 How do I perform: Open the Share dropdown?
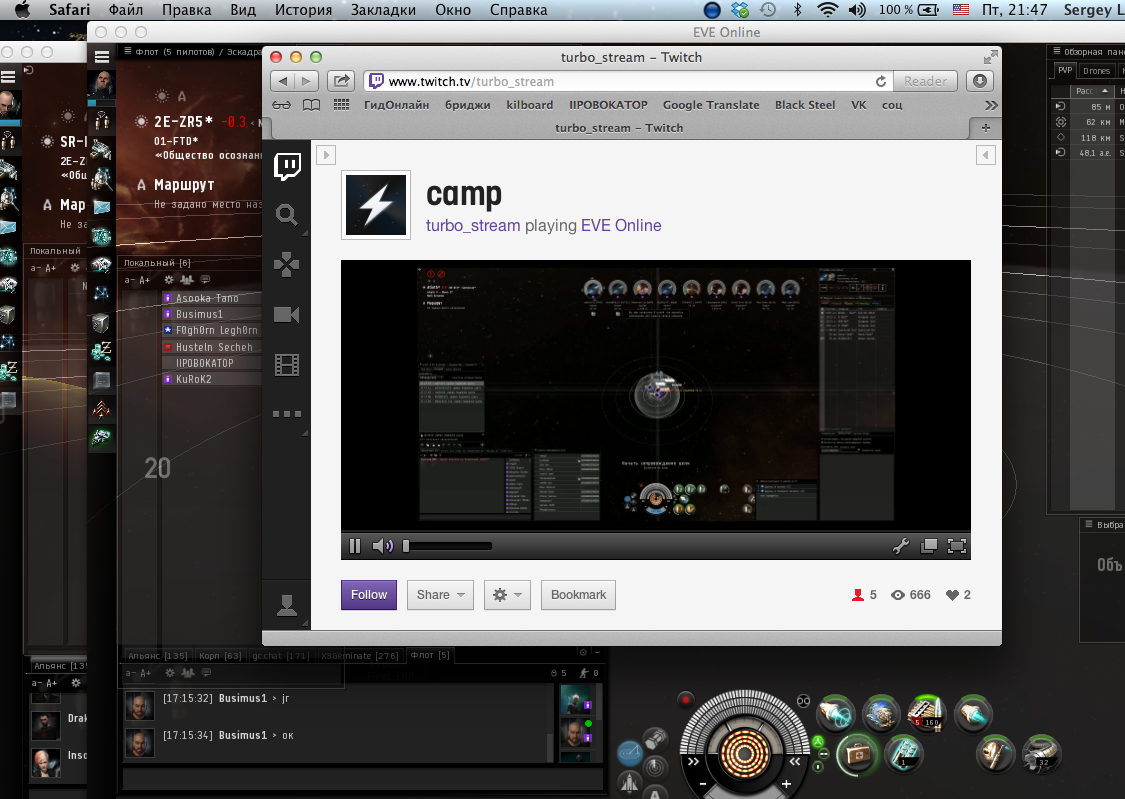pos(441,595)
